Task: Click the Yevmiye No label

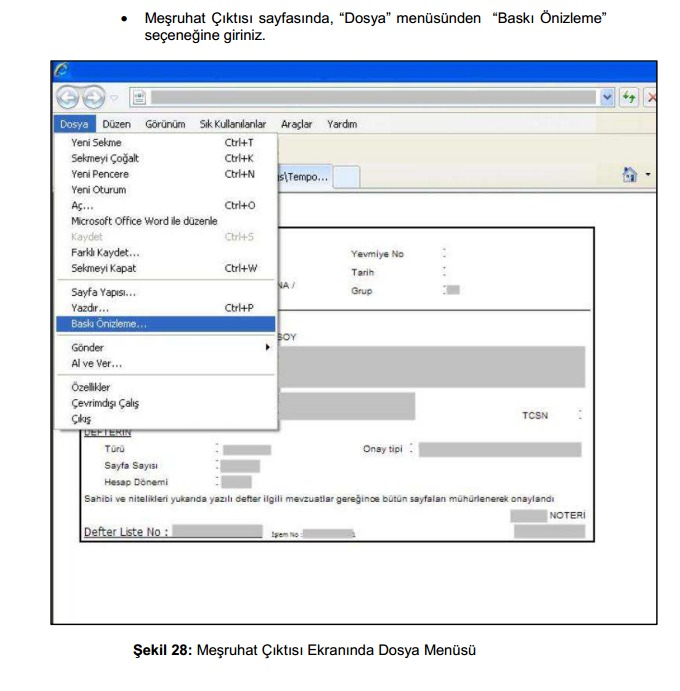Action: click(x=377, y=254)
